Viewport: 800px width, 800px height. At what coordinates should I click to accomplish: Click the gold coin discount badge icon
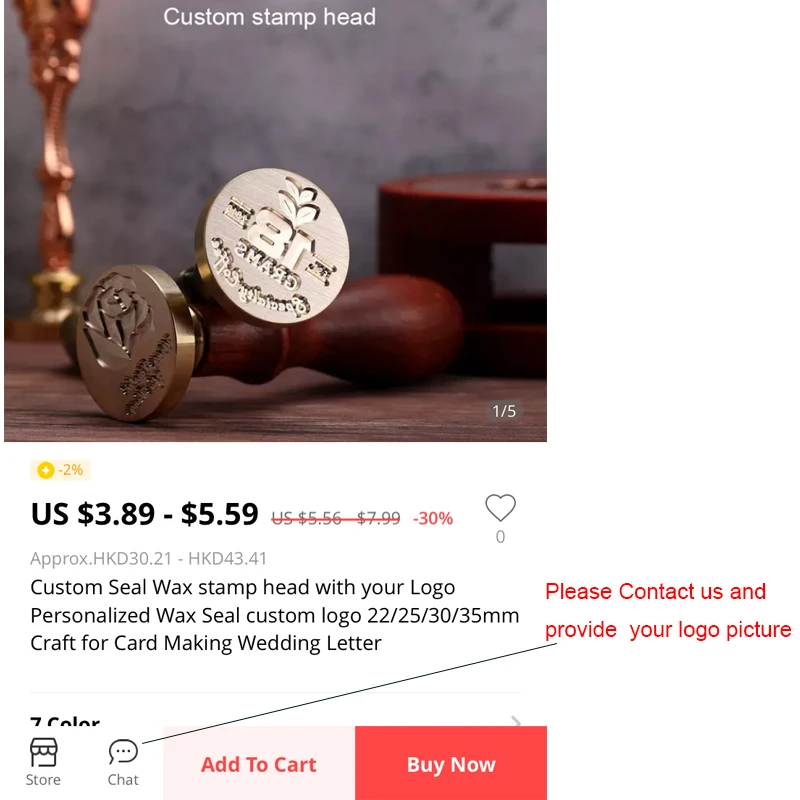point(46,470)
